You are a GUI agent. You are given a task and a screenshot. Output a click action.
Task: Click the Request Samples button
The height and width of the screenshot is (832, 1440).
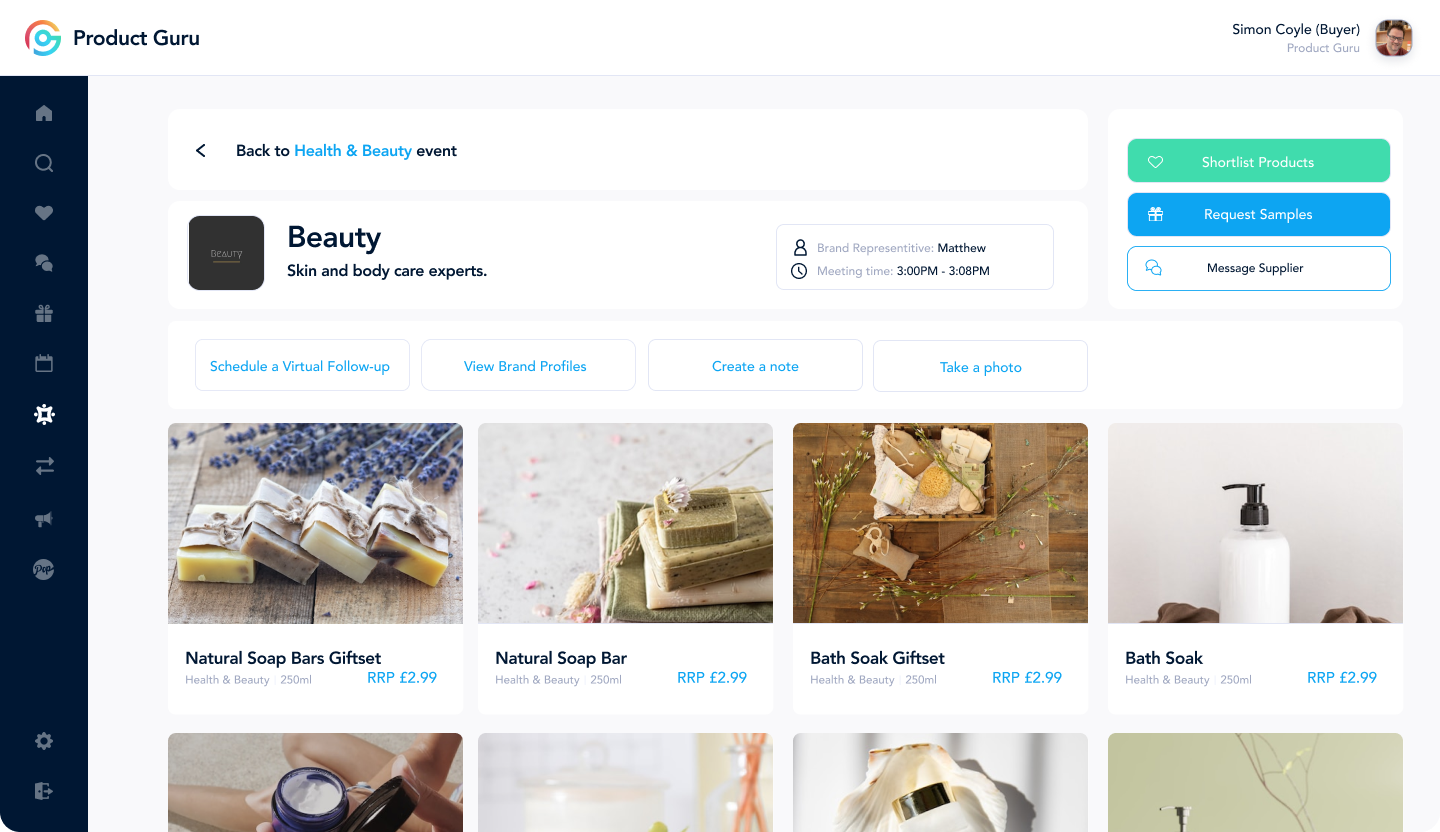coord(1258,214)
